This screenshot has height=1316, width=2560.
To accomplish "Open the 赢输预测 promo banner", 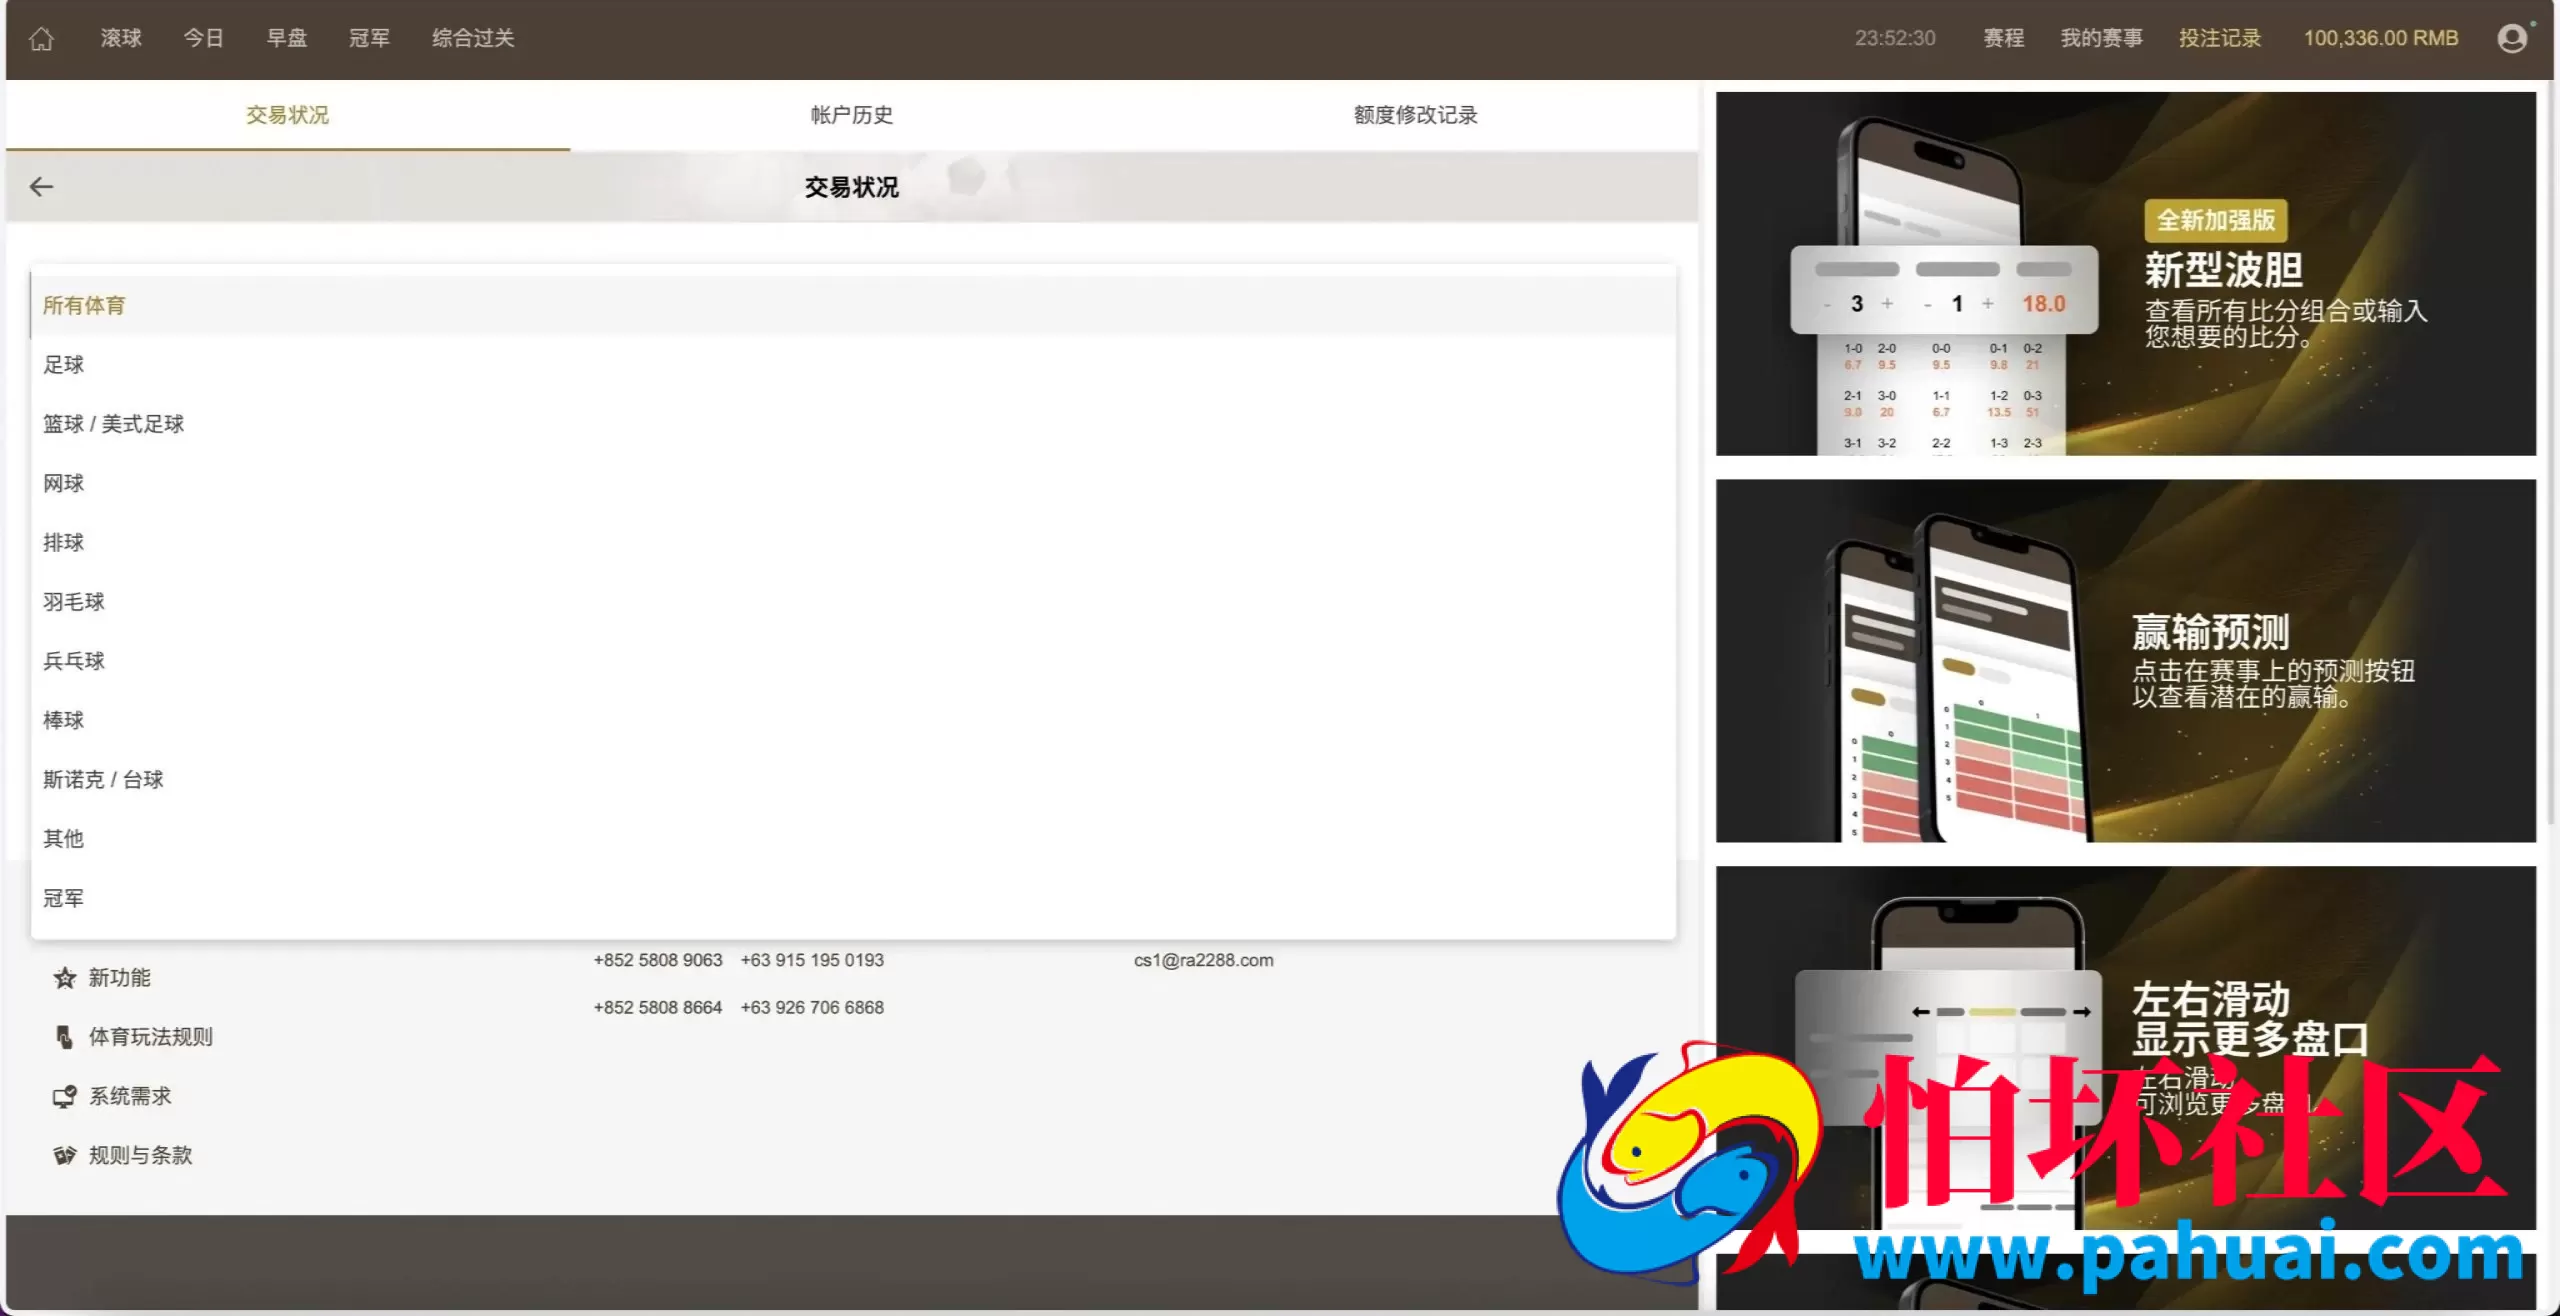I will click(2126, 660).
